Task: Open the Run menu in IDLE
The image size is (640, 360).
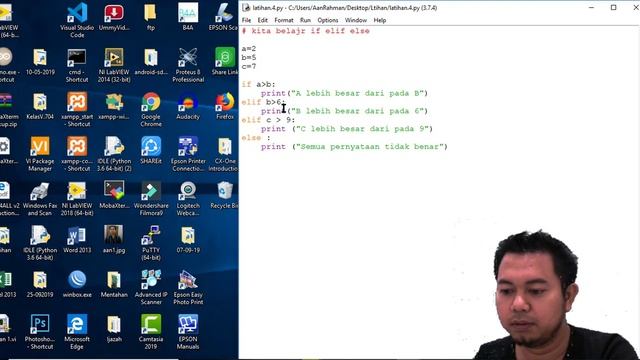Action: click(x=305, y=20)
